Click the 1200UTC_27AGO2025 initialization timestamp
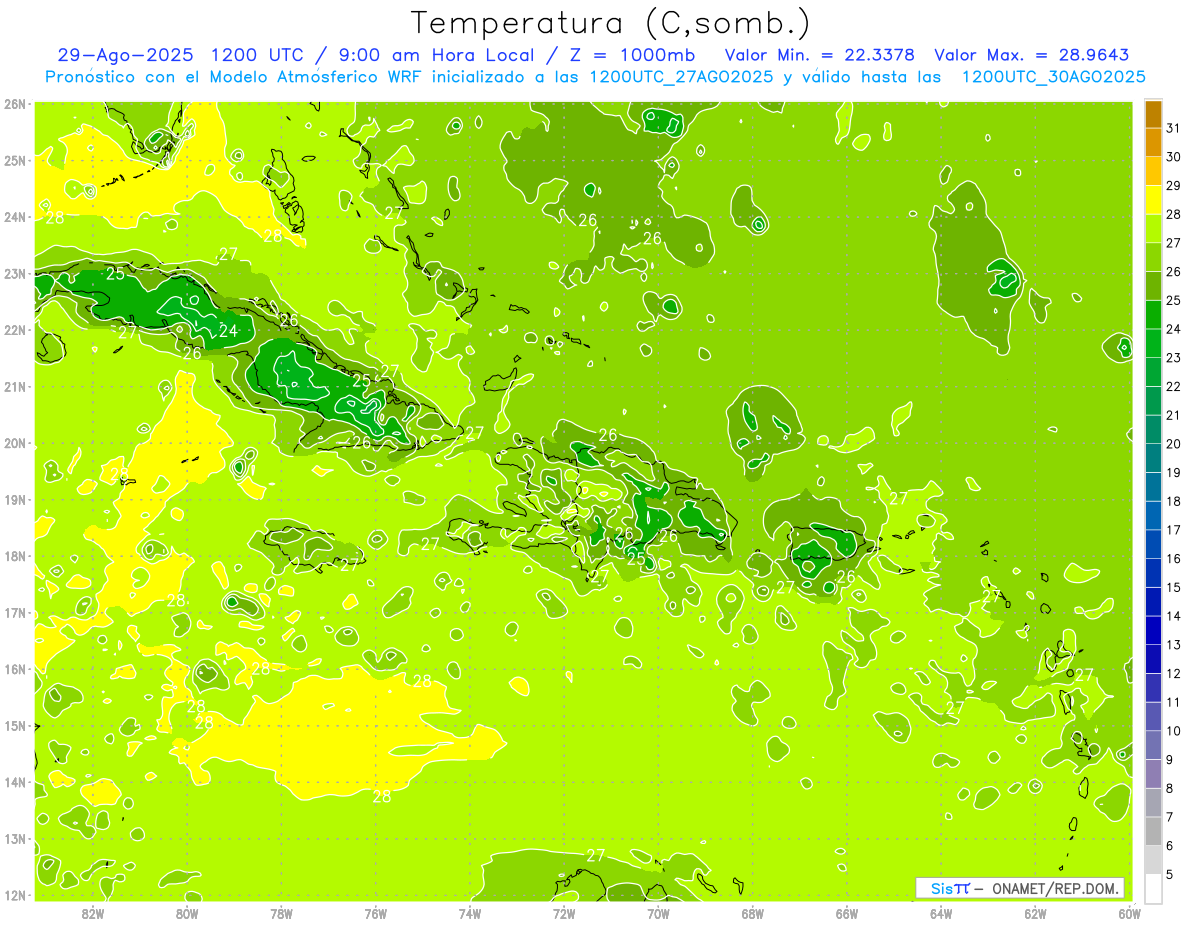Screen dimensions: 1200x927 tap(681, 77)
